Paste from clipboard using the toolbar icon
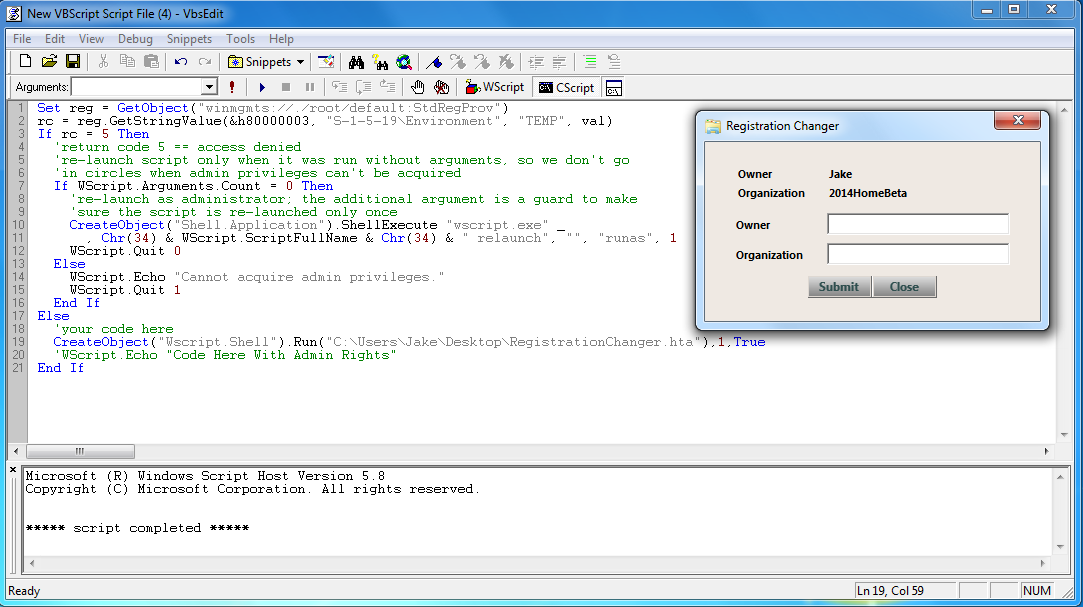The height and width of the screenshot is (607, 1083). point(151,61)
